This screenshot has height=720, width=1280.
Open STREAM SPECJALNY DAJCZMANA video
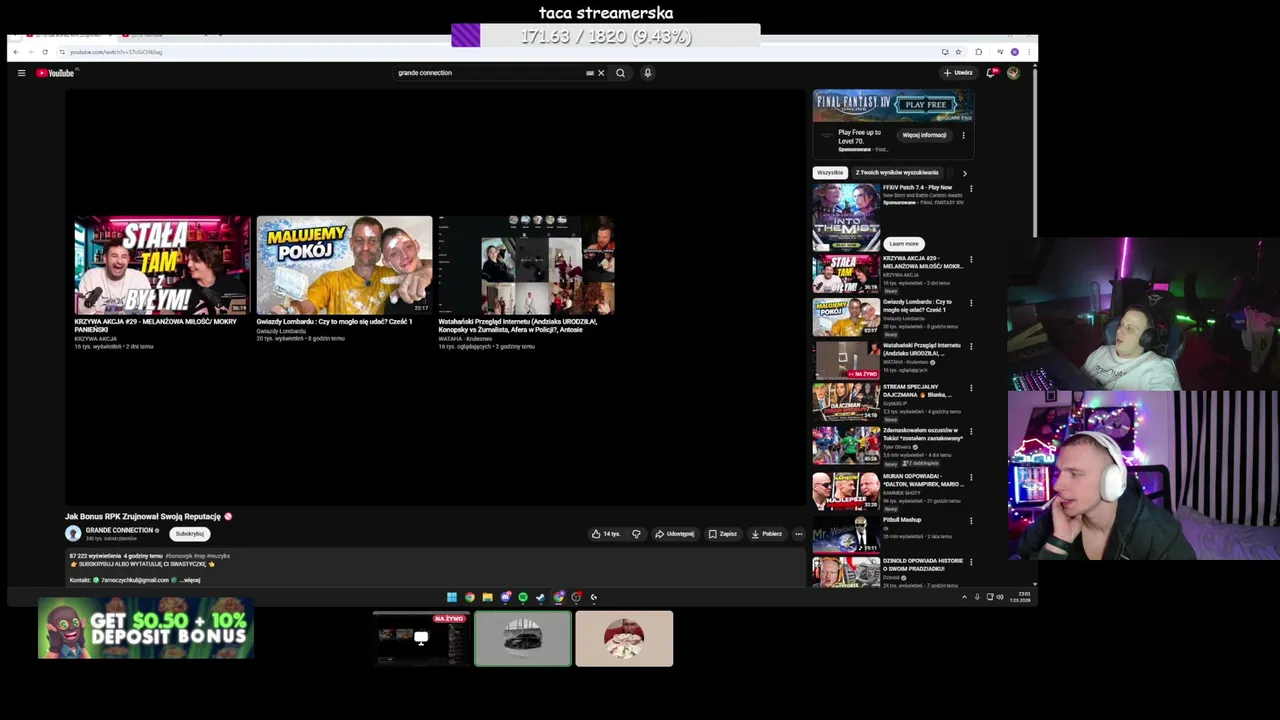[846, 402]
